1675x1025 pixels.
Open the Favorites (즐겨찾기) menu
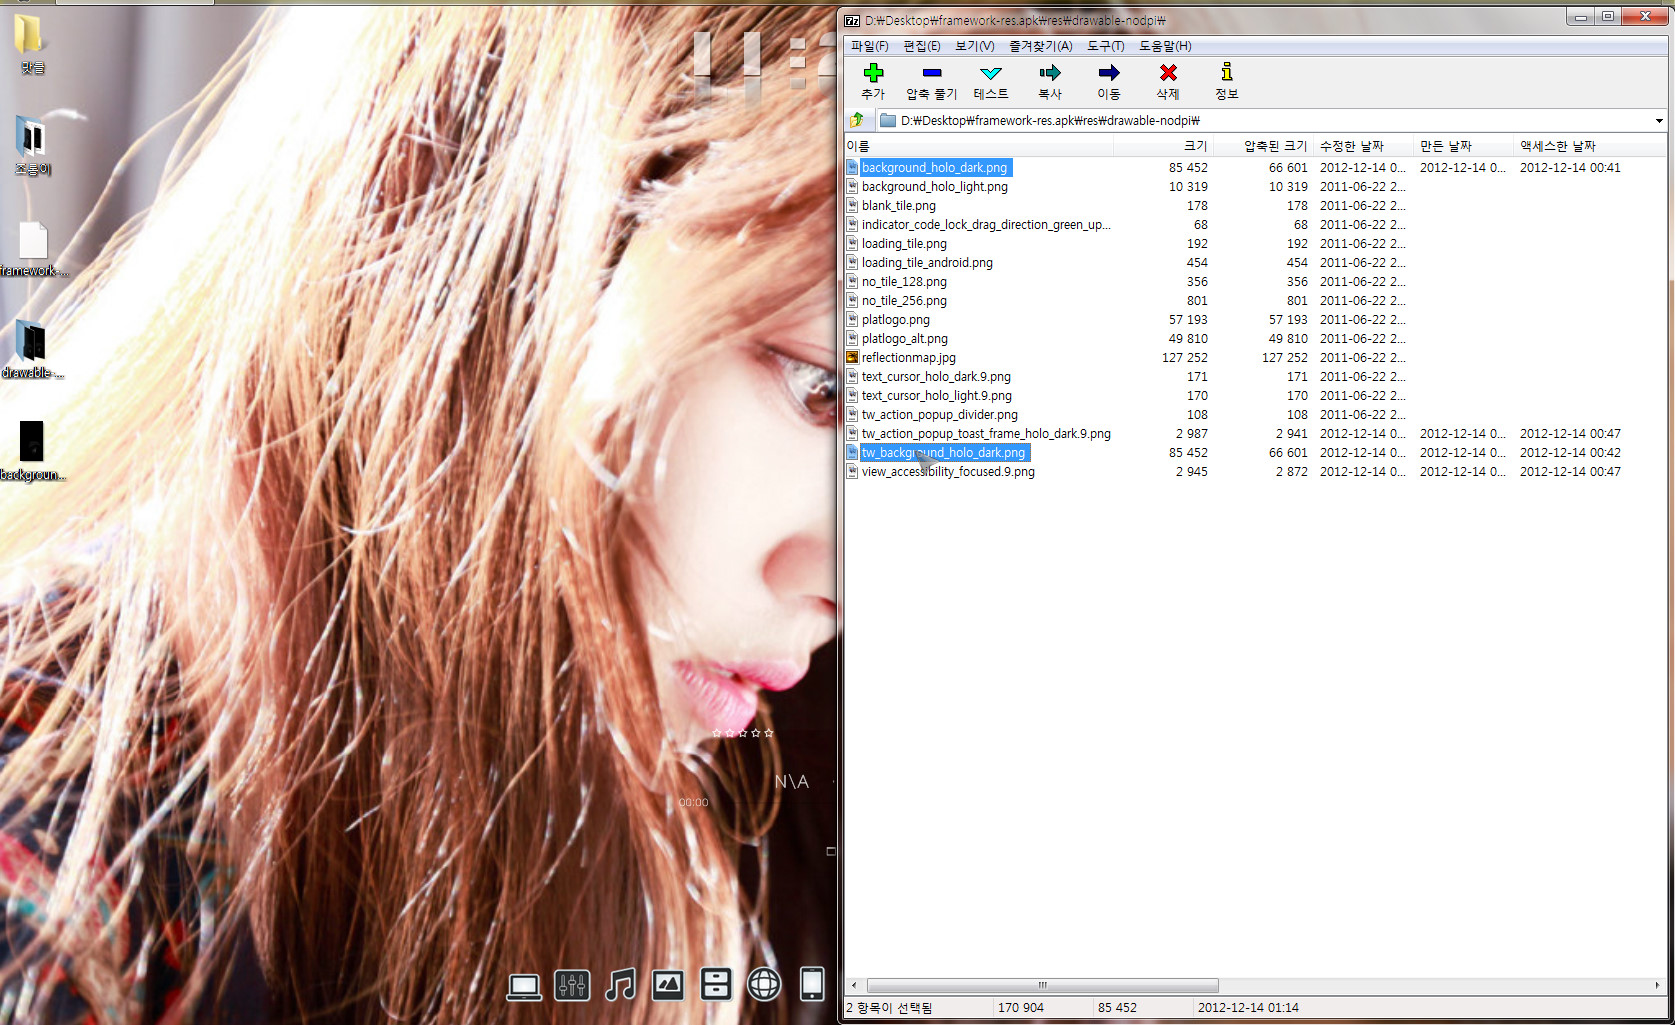[1040, 46]
